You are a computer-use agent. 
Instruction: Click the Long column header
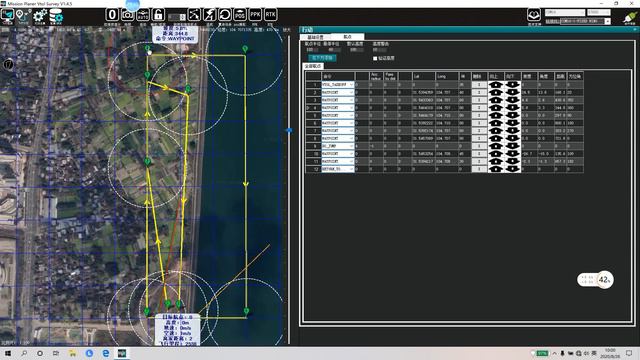pos(447,76)
